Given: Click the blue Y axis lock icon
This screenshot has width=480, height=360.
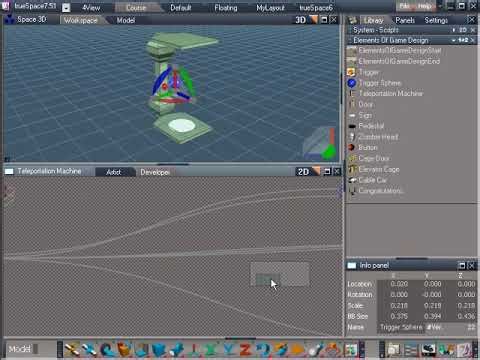Looking at the screenshot, I should tap(228, 349).
